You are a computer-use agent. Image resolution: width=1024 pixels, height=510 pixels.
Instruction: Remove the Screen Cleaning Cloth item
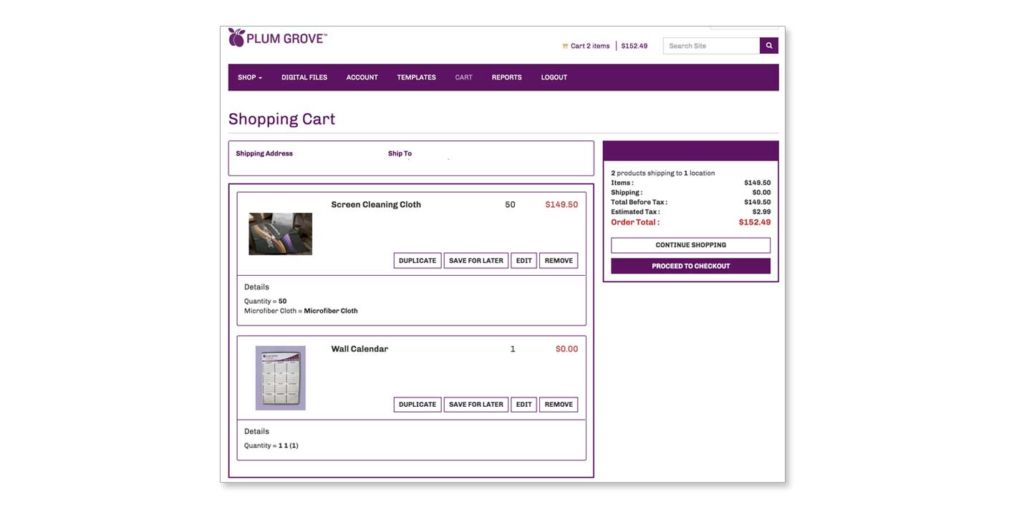(558, 261)
